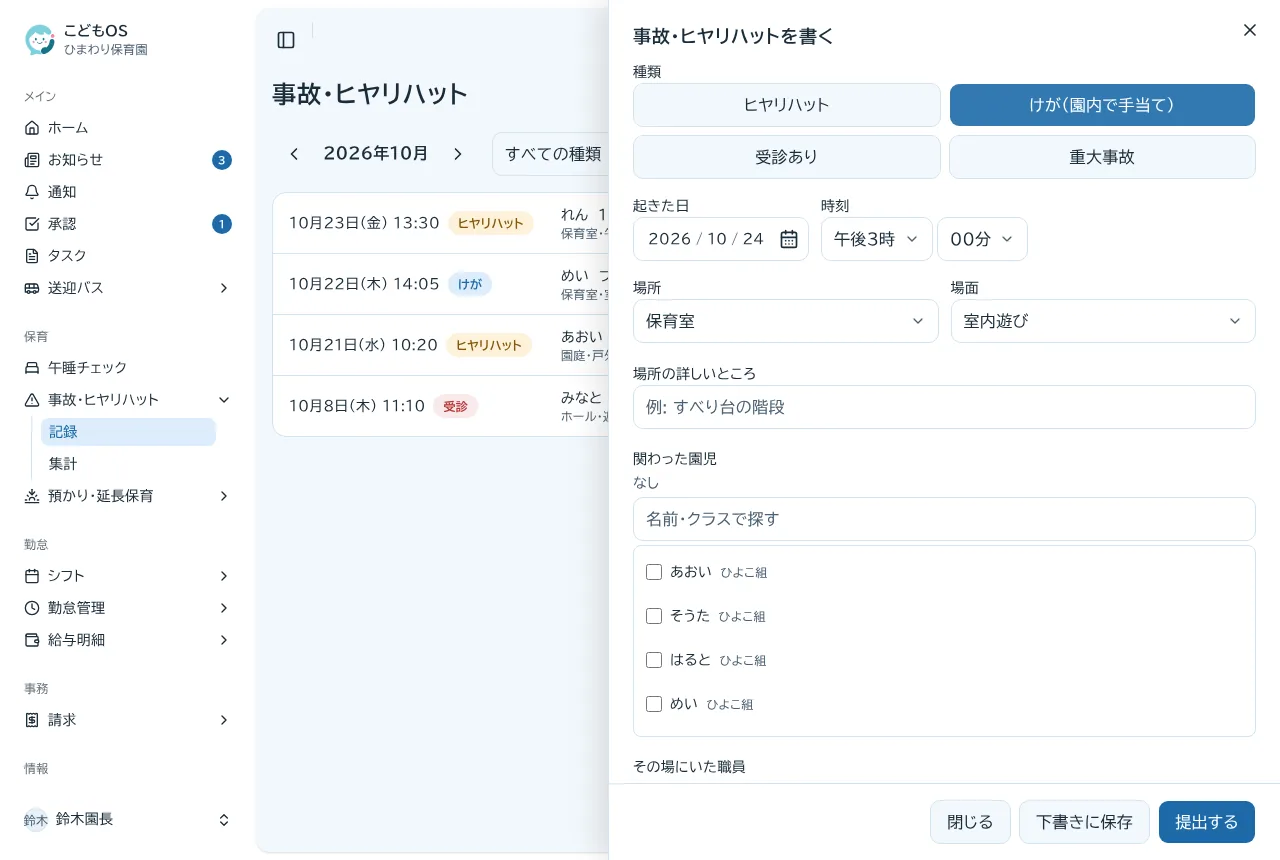Close the 事故・ヒヤリハットを書く panel

pos(1250,30)
